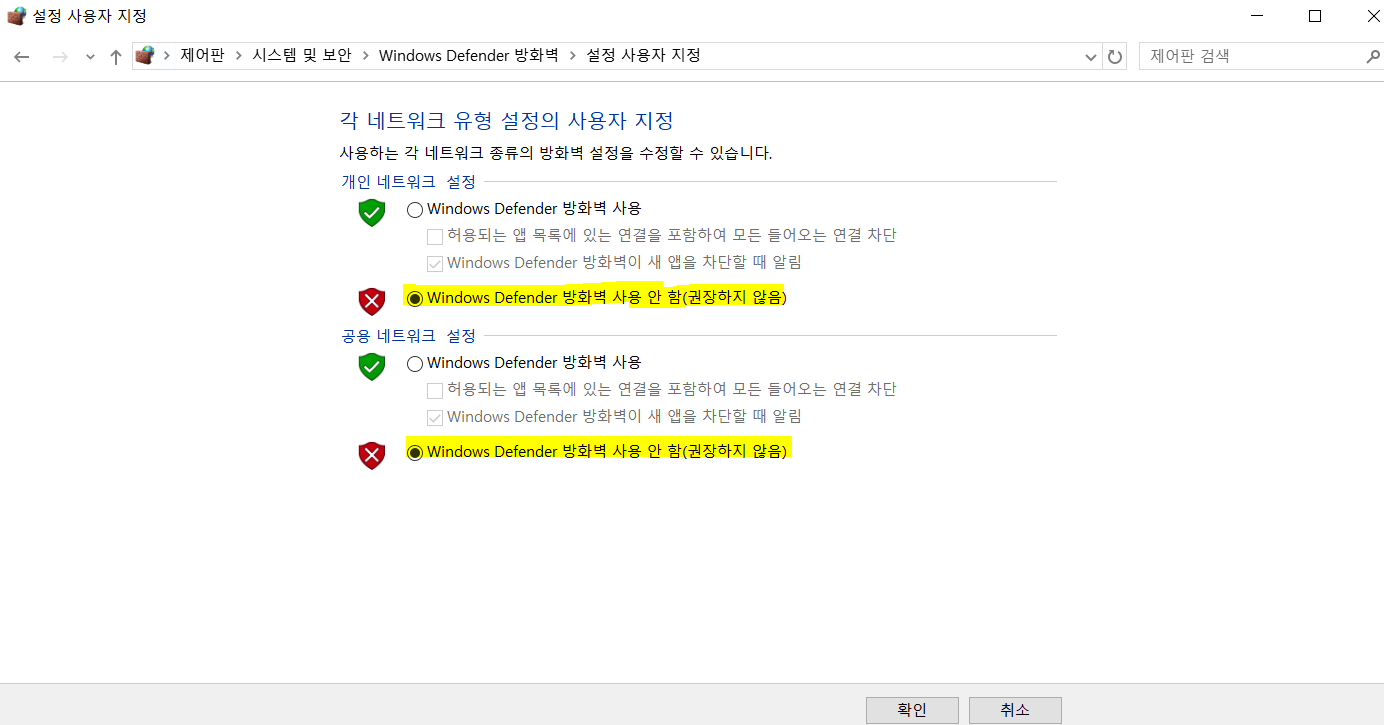Click green shield icon in 개인 네트워크
The width and height of the screenshot is (1384, 725).
tap(372, 212)
